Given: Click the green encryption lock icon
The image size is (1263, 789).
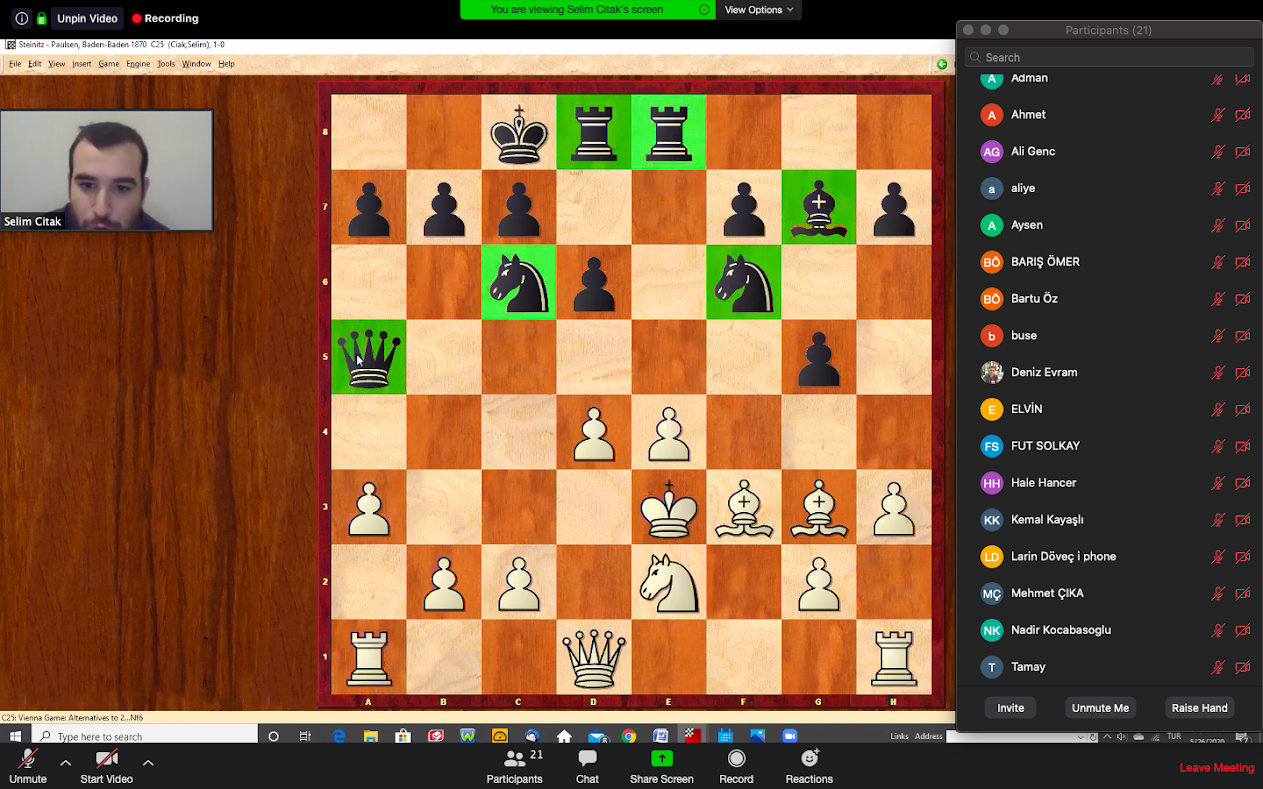Looking at the screenshot, I should click(x=41, y=18).
